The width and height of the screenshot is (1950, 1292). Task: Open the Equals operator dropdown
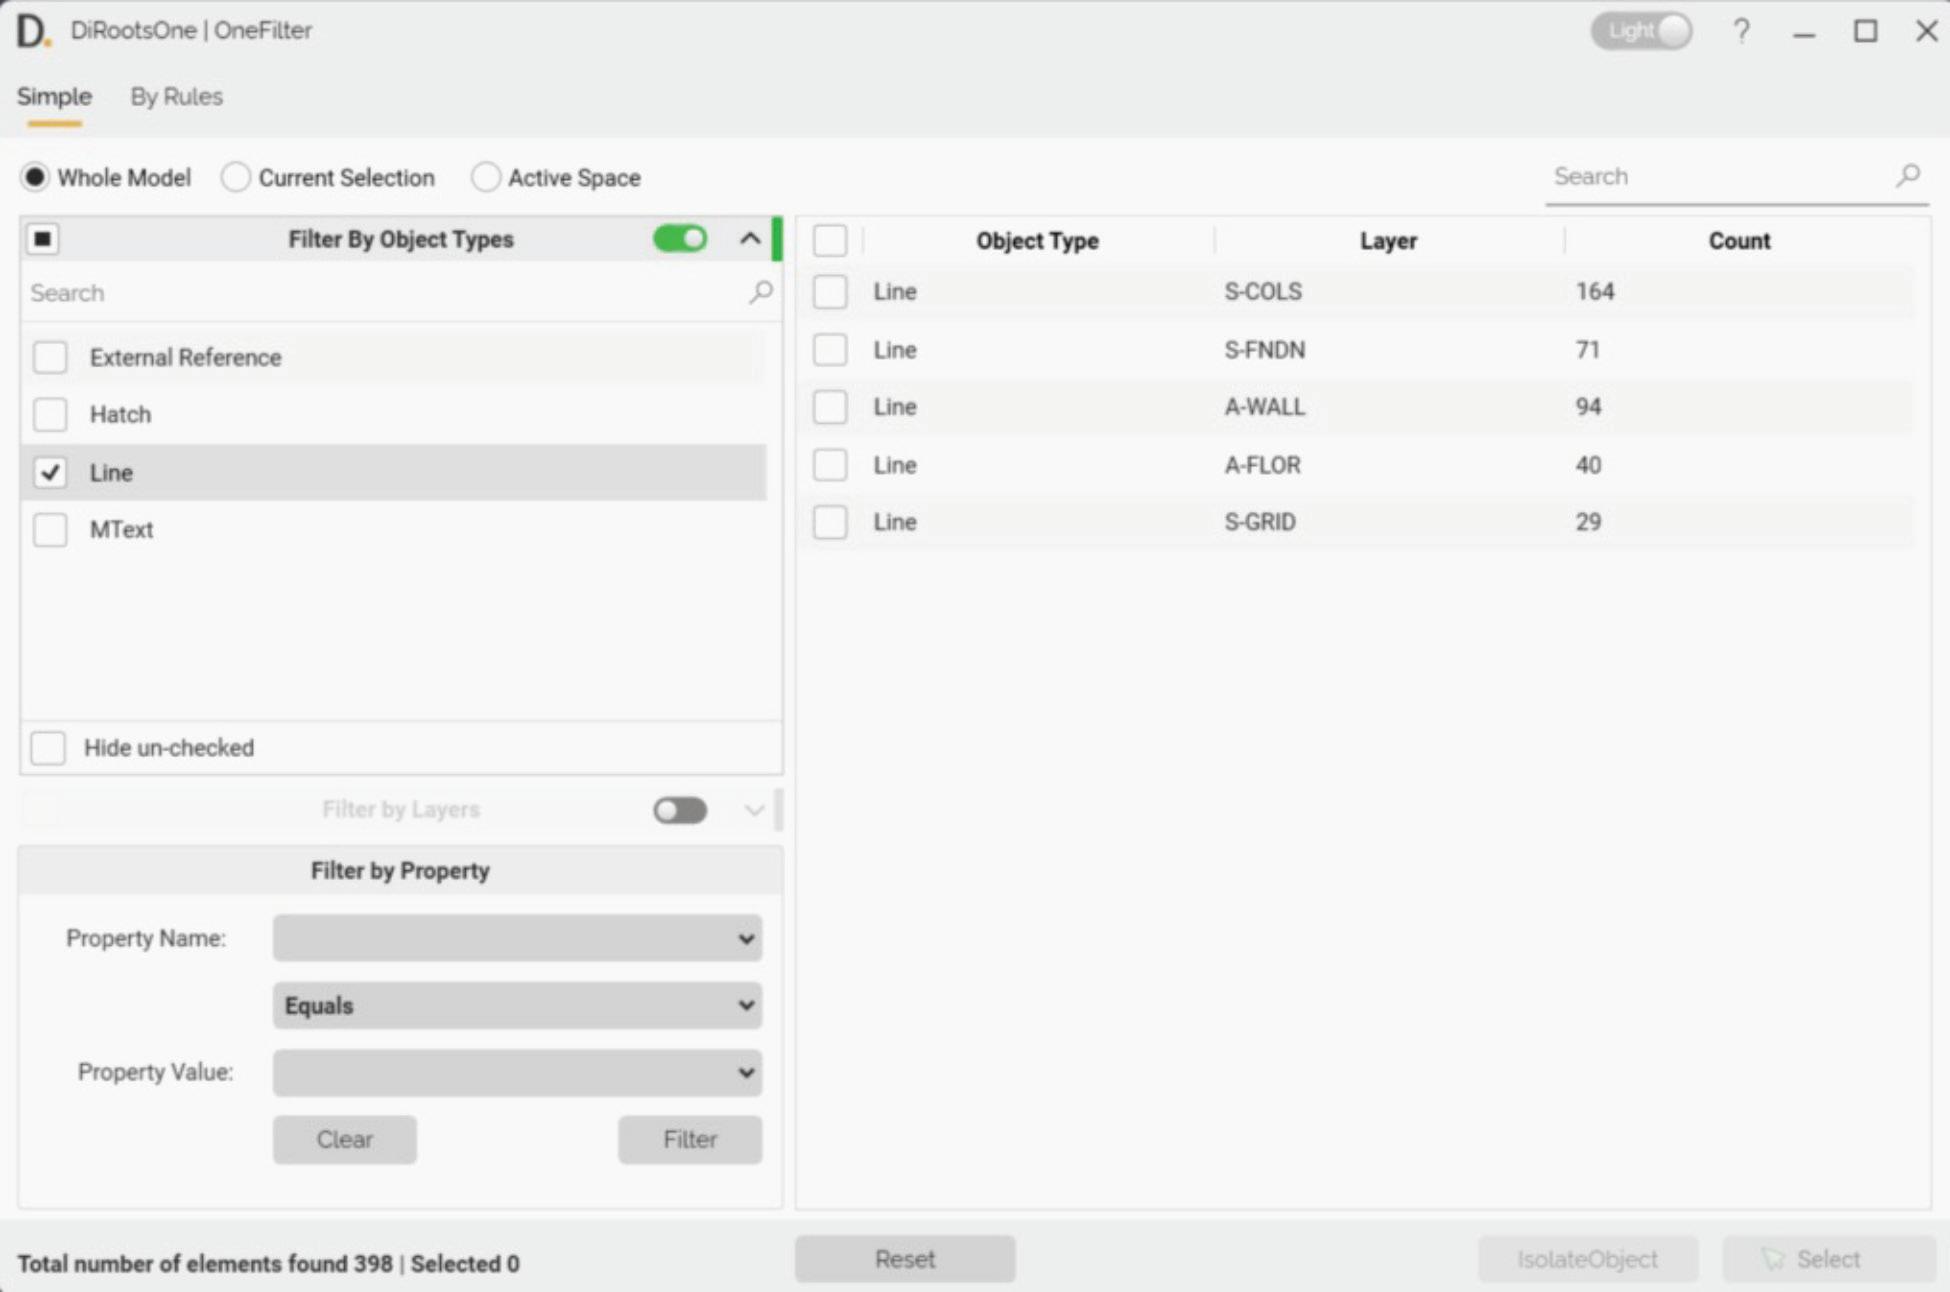[x=517, y=1005]
